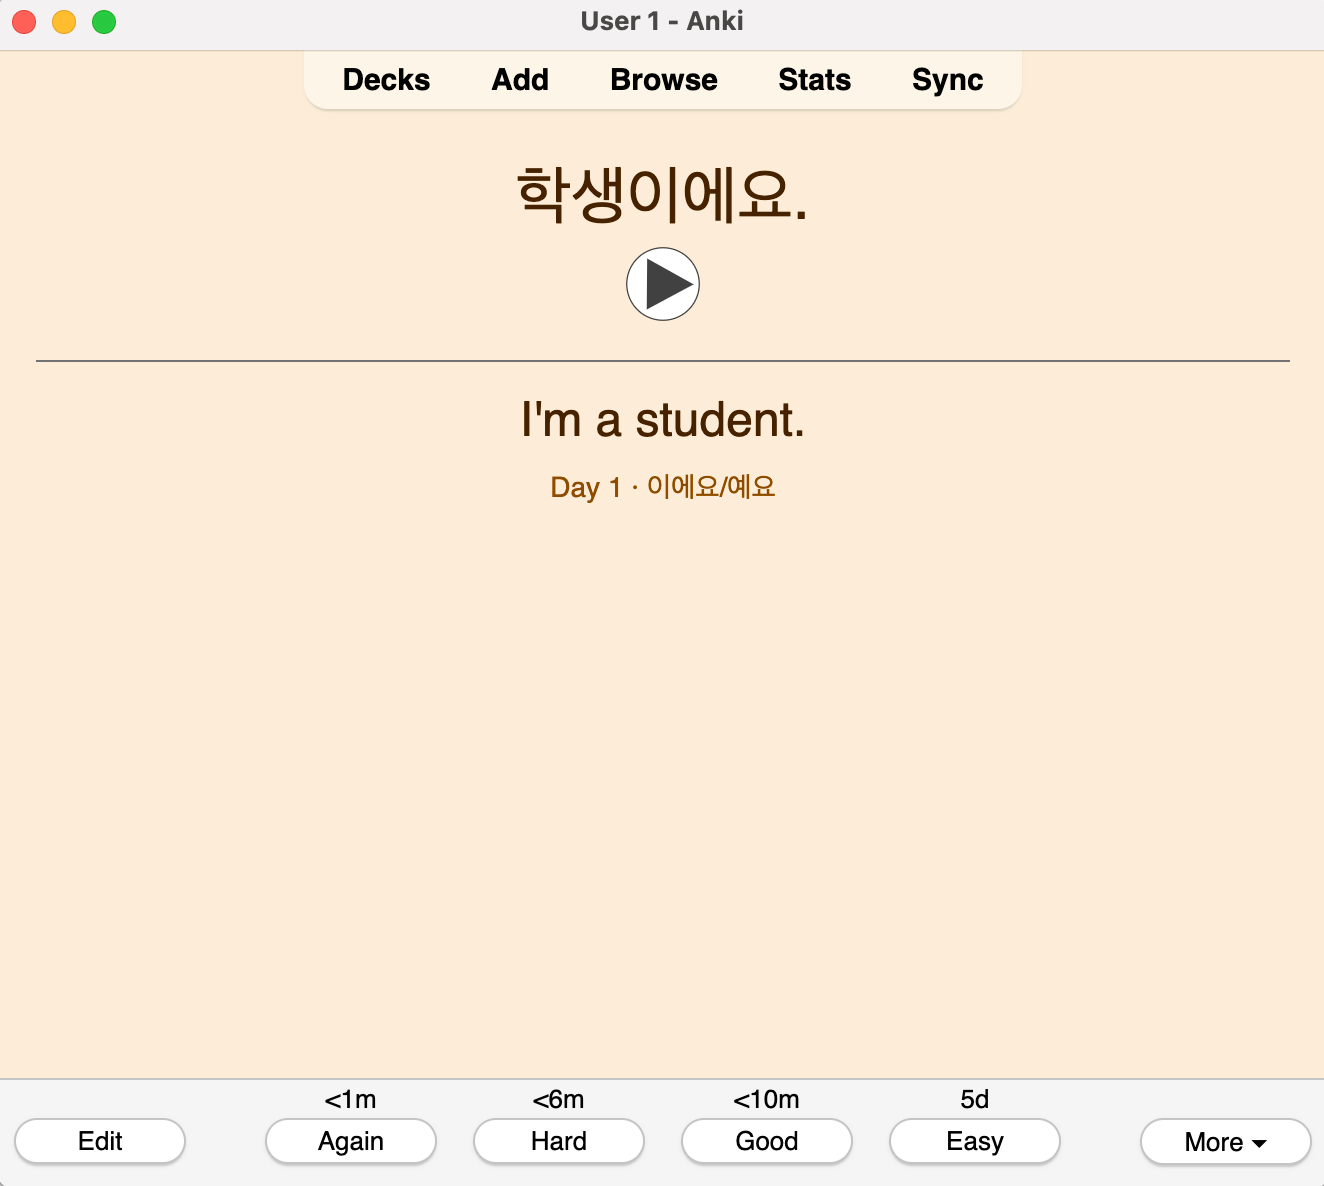Edit the current card
Viewport: 1324px width, 1186px height.
coord(100,1141)
